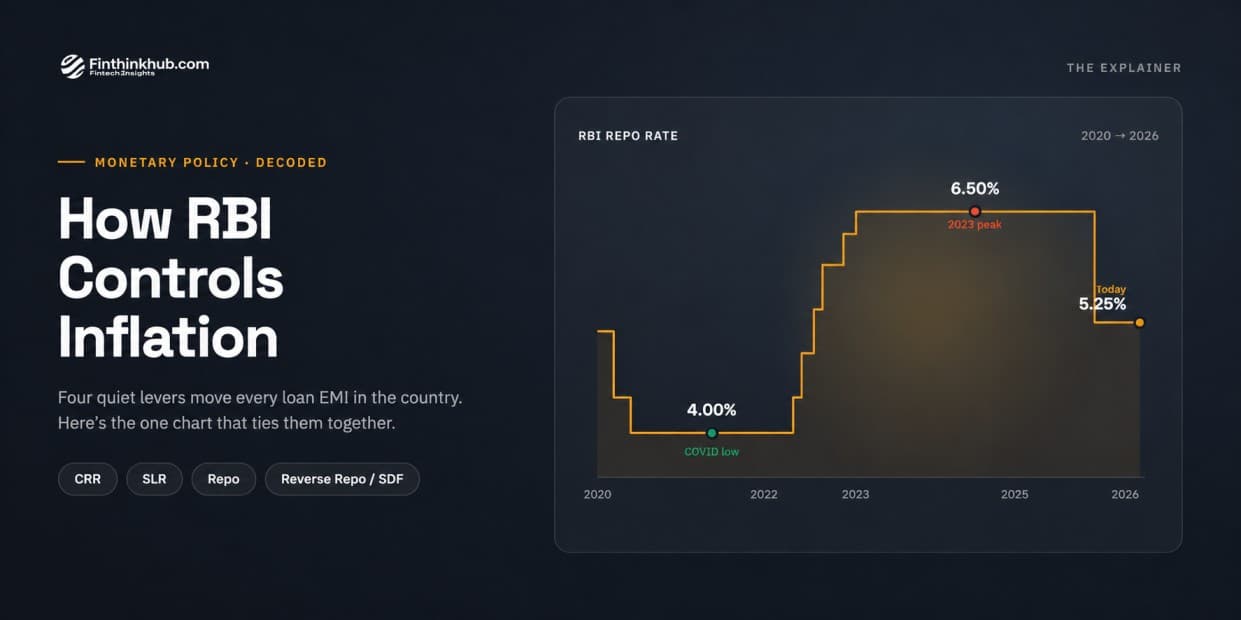This screenshot has height=620, width=1241.
Task: Click THE EXPLAINER label at top right
Action: coord(1124,68)
